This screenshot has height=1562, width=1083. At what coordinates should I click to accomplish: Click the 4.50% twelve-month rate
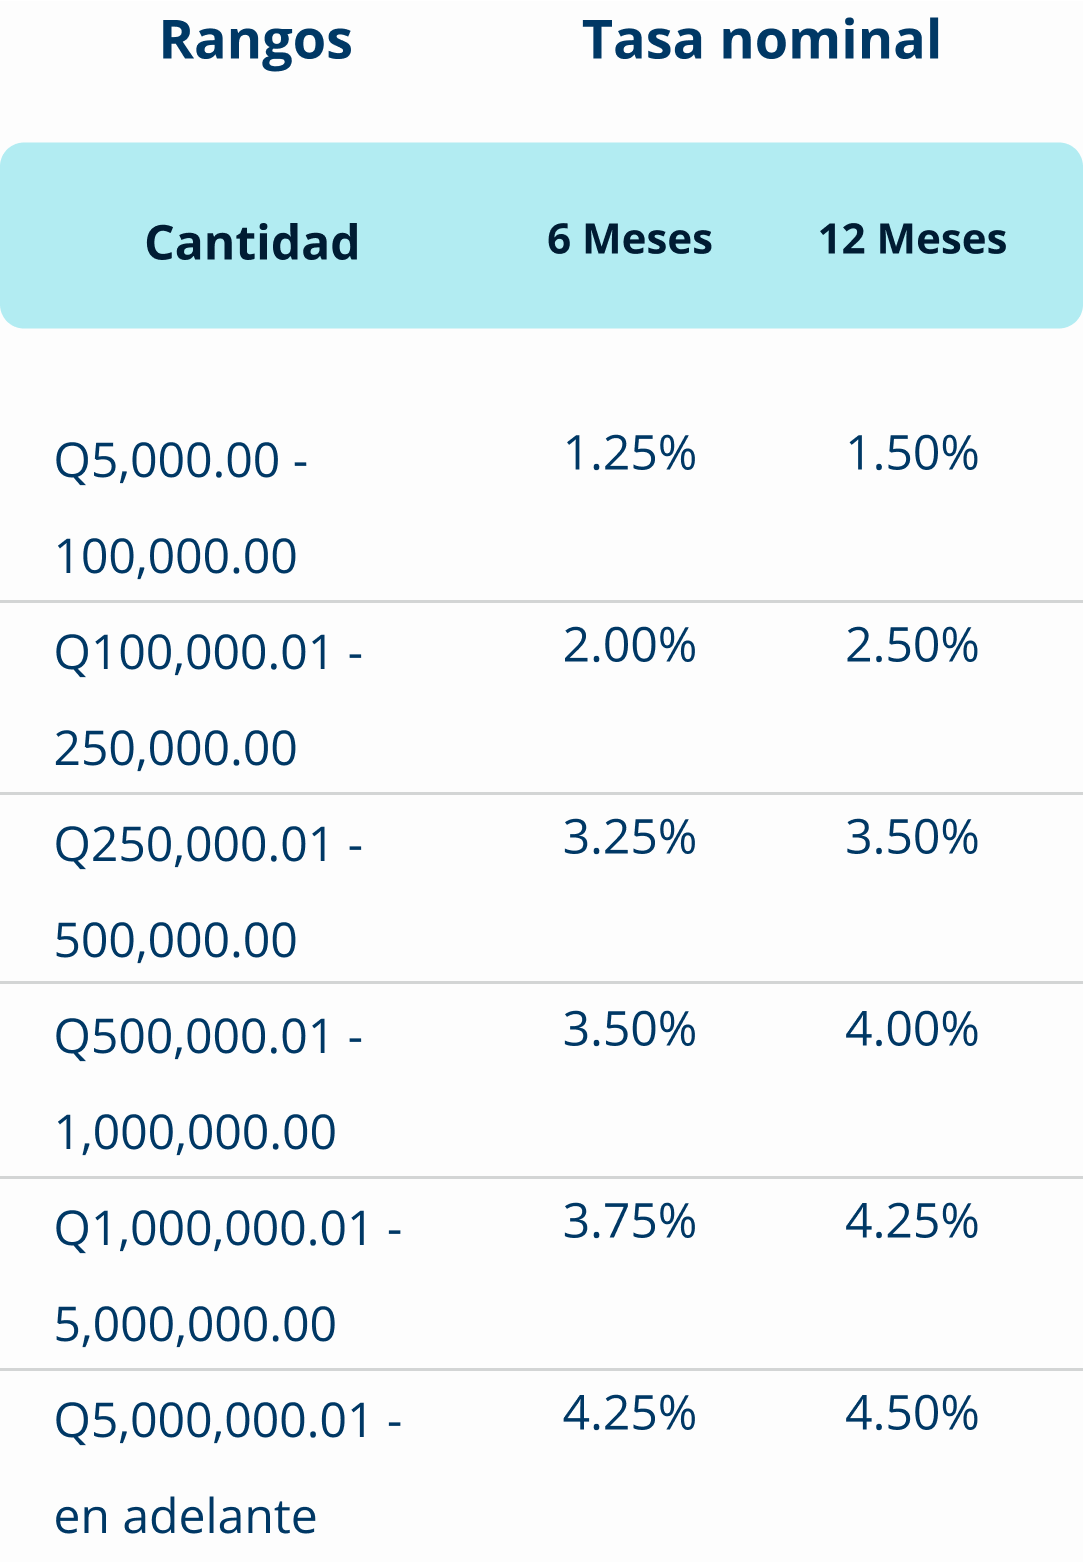click(x=912, y=1413)
